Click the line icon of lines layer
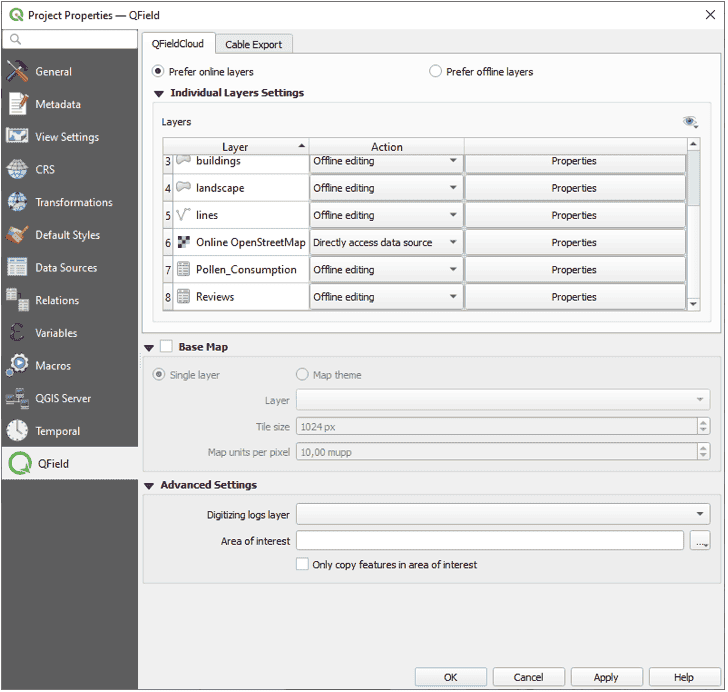Image resolution: width=728 pixels, height=692 pixels. [183, 215]
